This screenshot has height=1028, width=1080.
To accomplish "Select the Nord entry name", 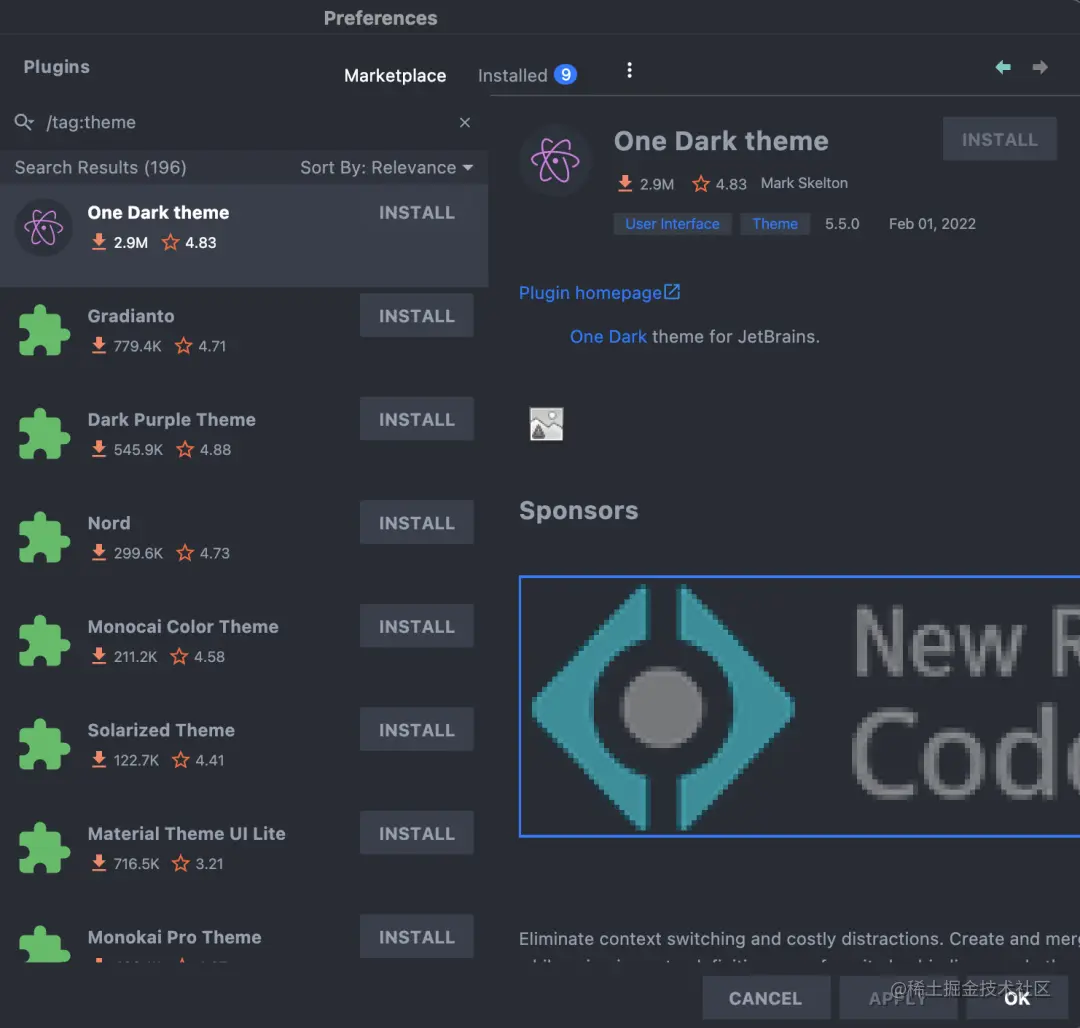I will pyautogui.click(x=109, y=523).
